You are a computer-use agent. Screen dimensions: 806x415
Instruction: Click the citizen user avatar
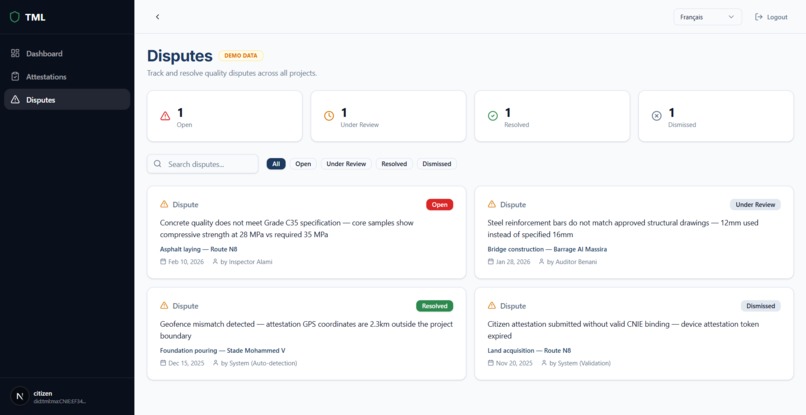(x=20, y=396)
